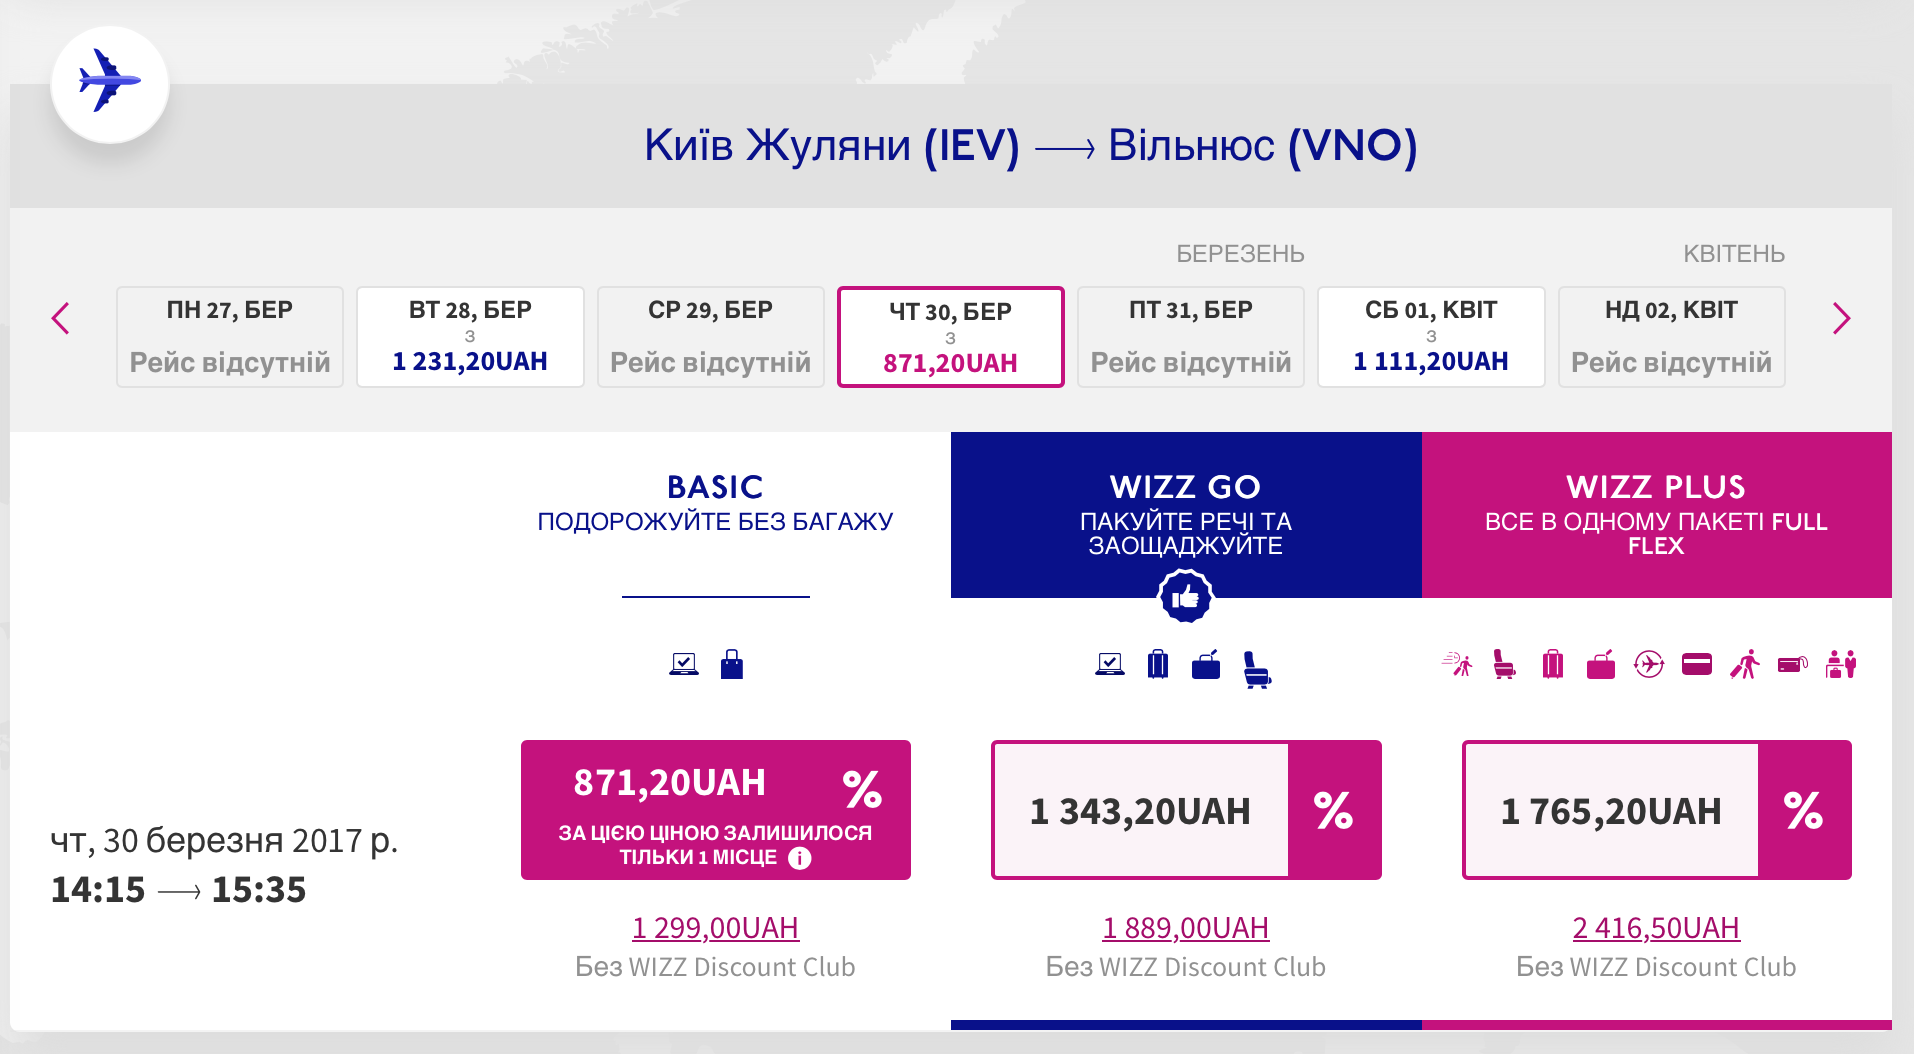The height and width of the screenshot is (1054, 1914).
Task: Select the ВТ 28, БЕР date tab
Action: tap(470, 337)
